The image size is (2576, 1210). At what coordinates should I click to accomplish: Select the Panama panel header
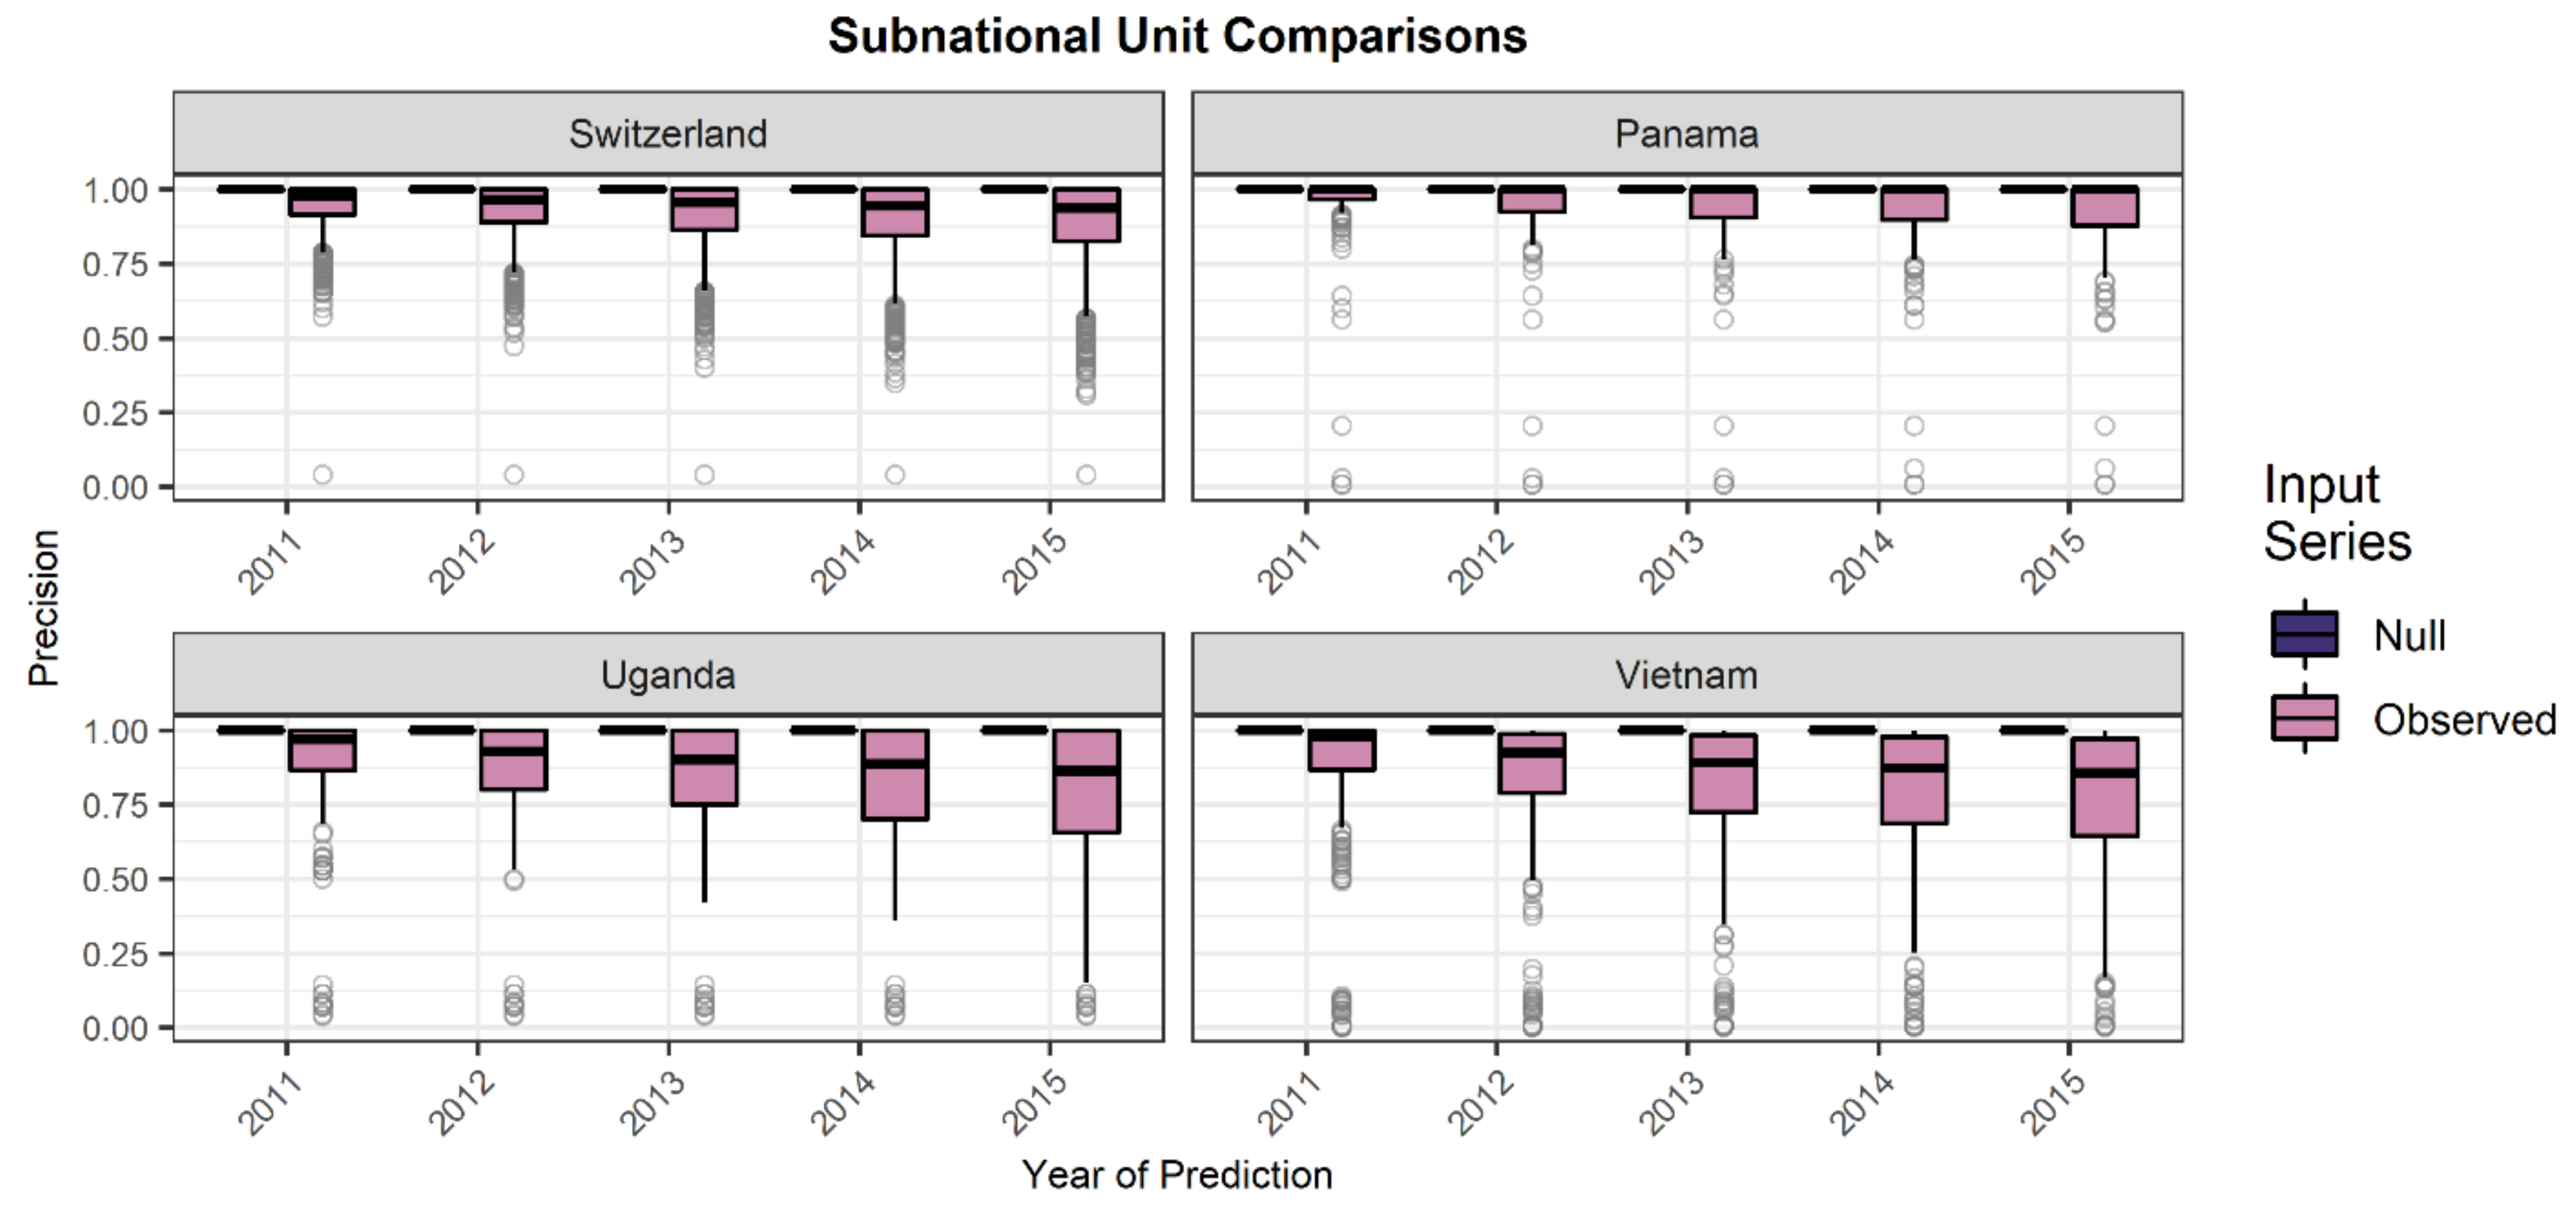point(1686,133)
